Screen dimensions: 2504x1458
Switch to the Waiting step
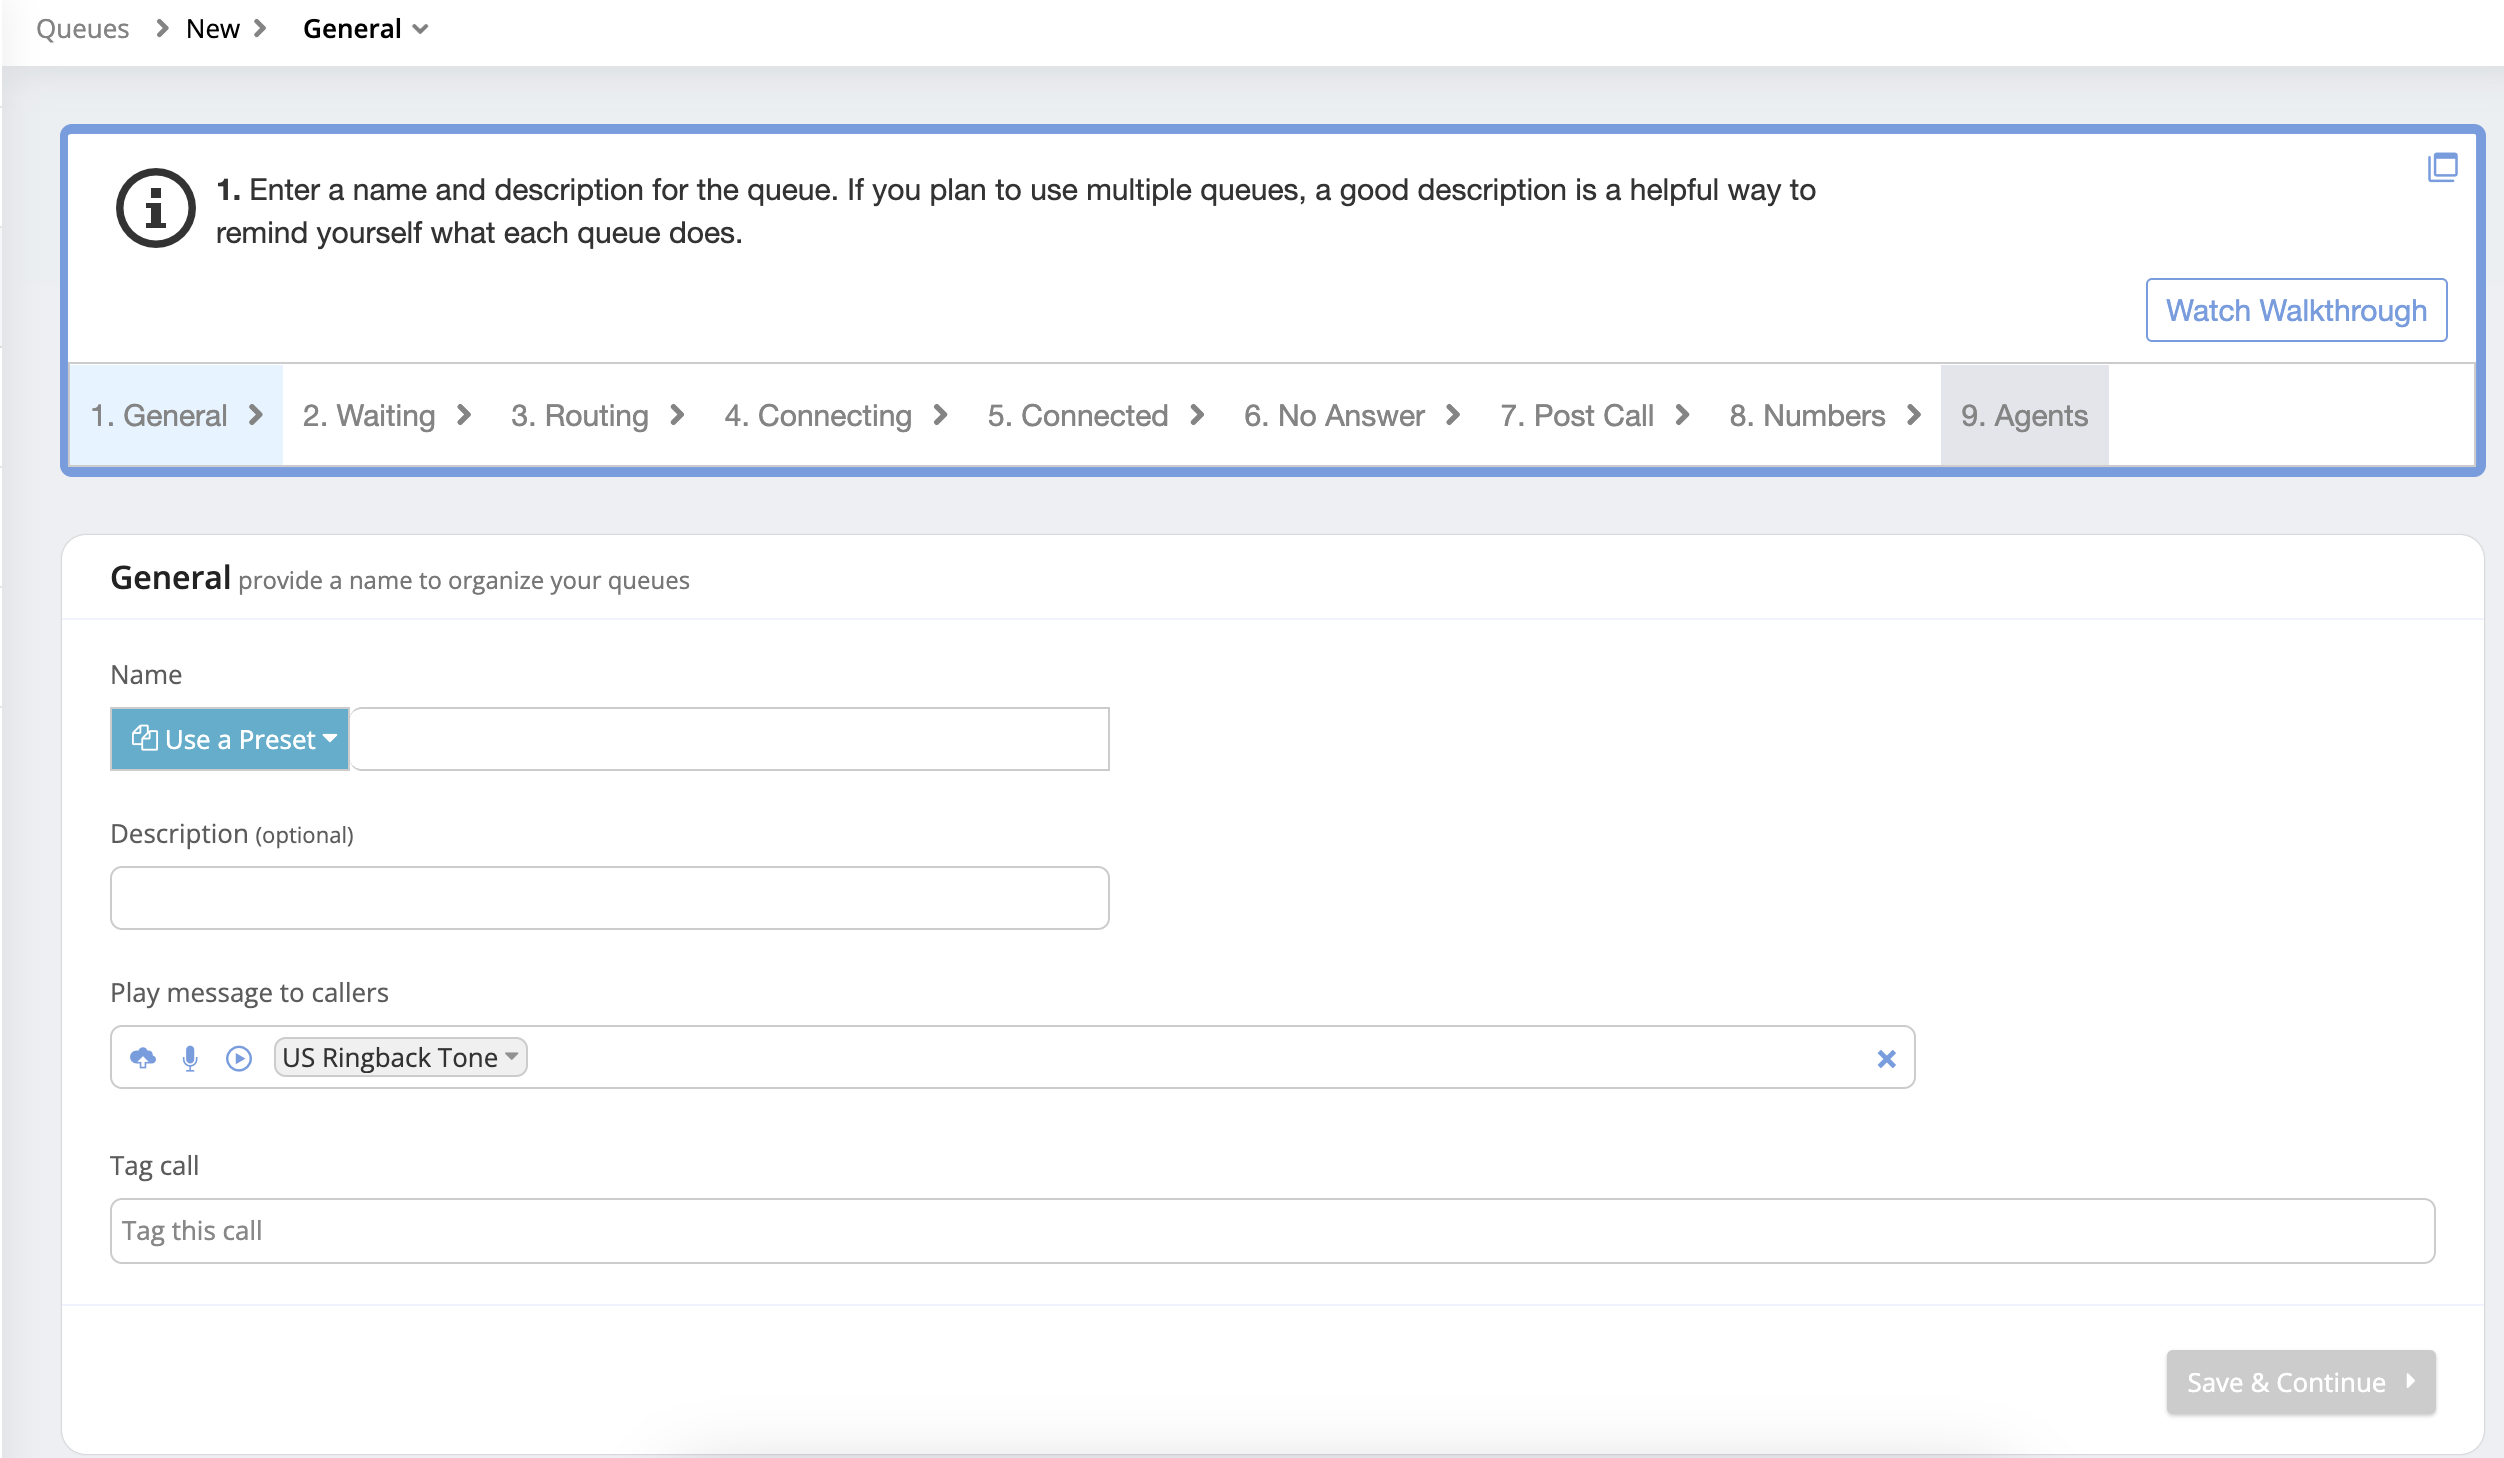pos(369,415)
